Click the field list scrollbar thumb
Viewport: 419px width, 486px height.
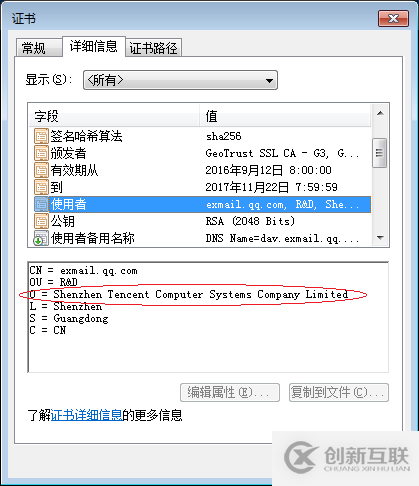[380, 153]
